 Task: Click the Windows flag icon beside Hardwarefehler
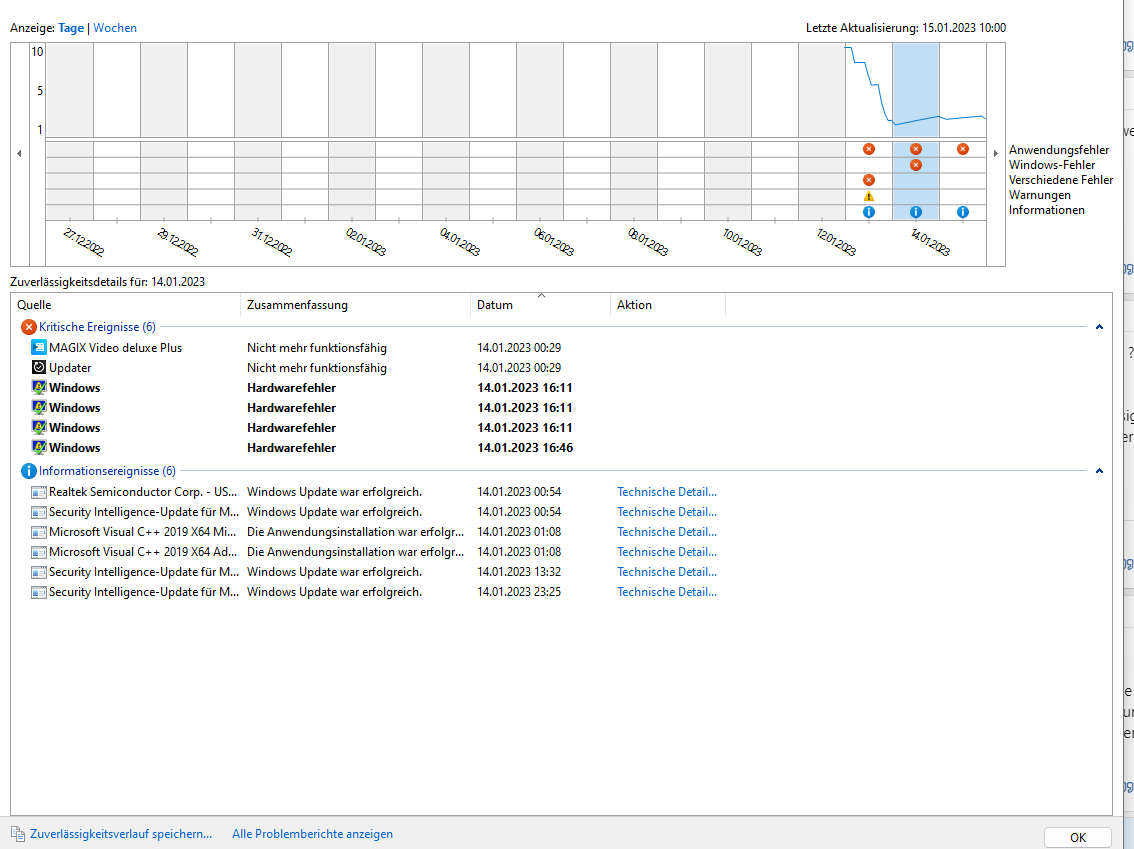click(37, 387)
